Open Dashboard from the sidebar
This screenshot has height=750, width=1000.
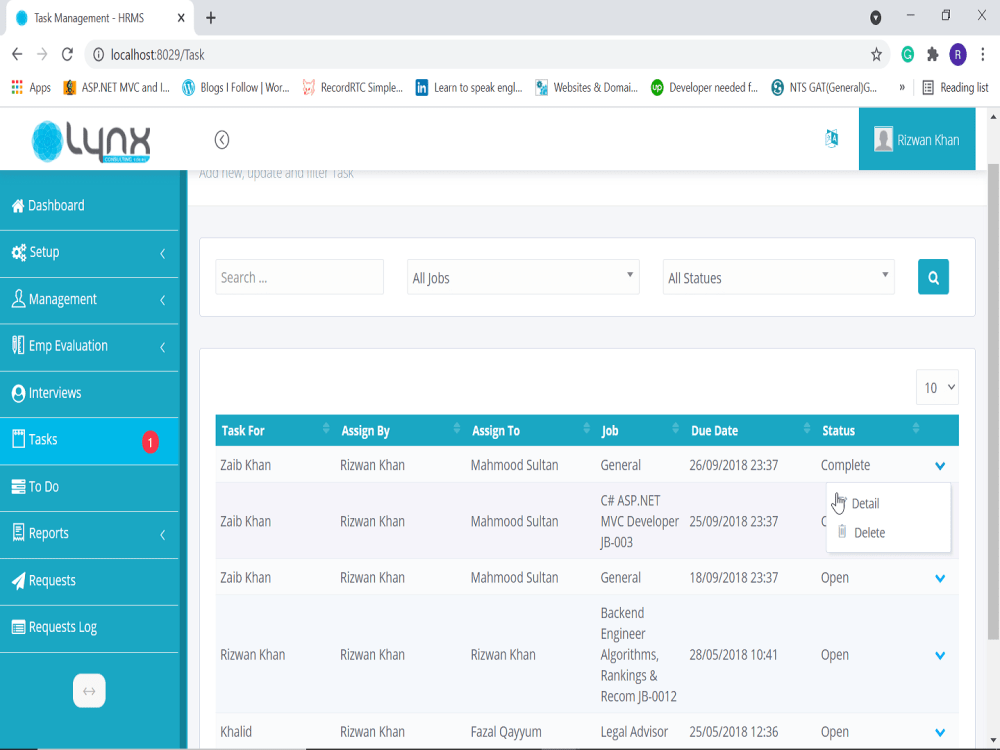coord(89,205)
